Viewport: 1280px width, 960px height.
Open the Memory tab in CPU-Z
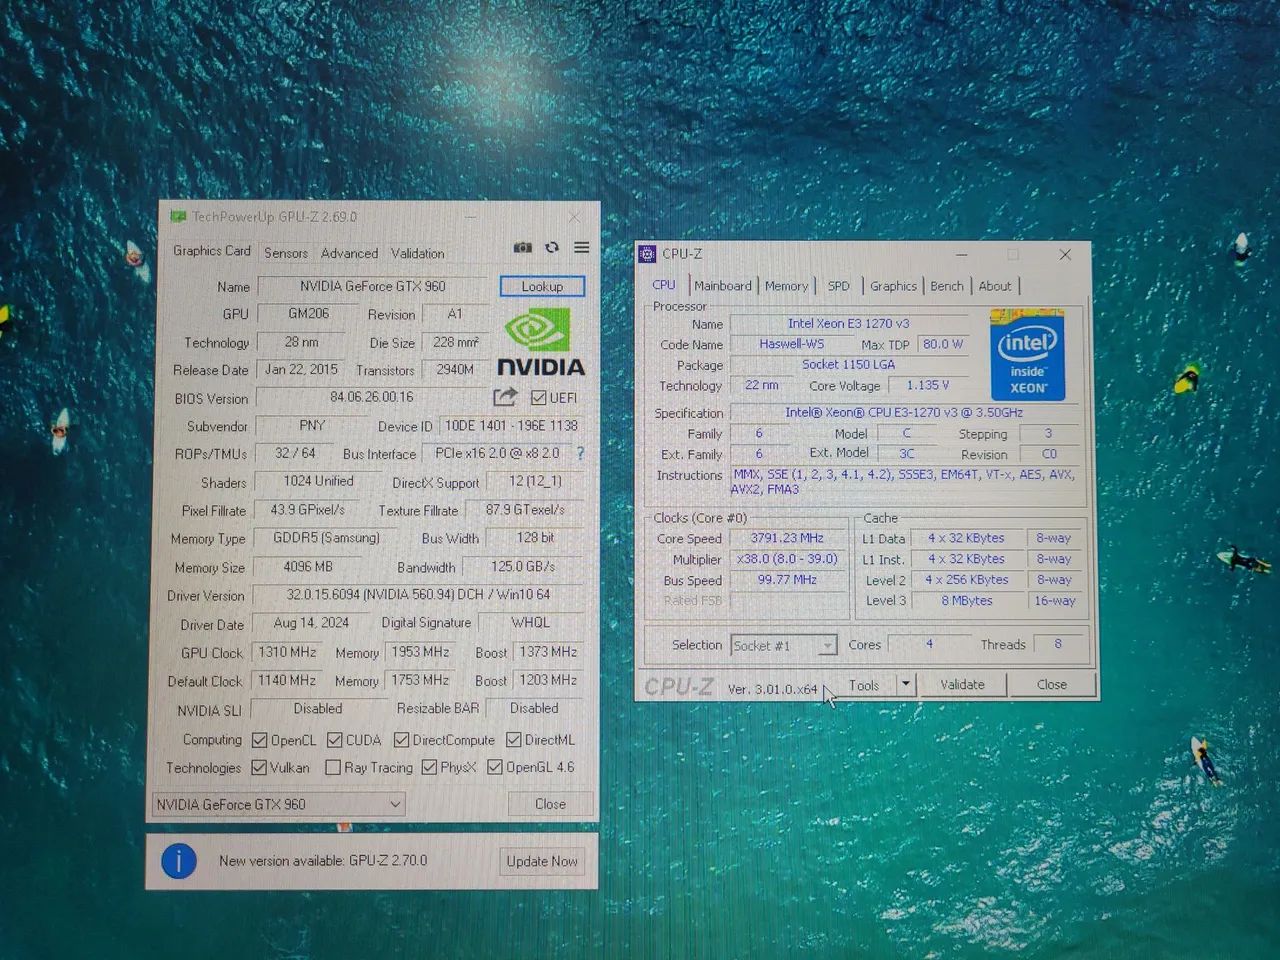click(x=786, y=286)
